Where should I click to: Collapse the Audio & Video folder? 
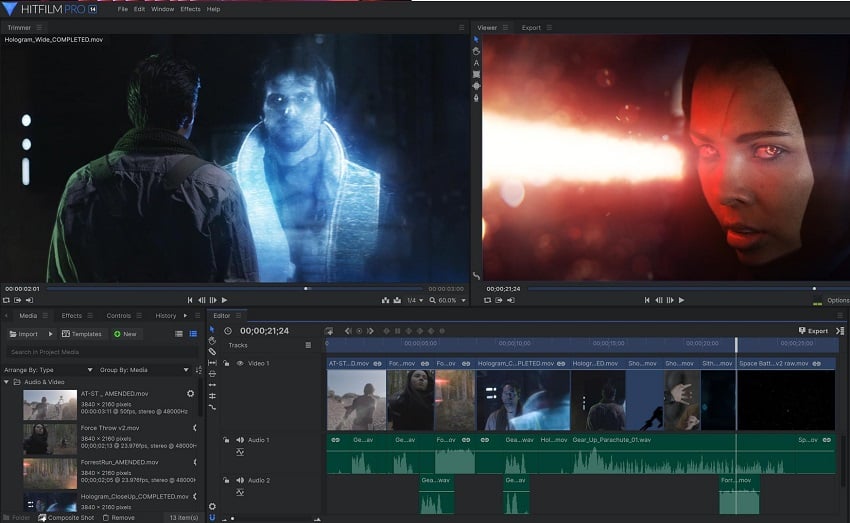(7, 382)
